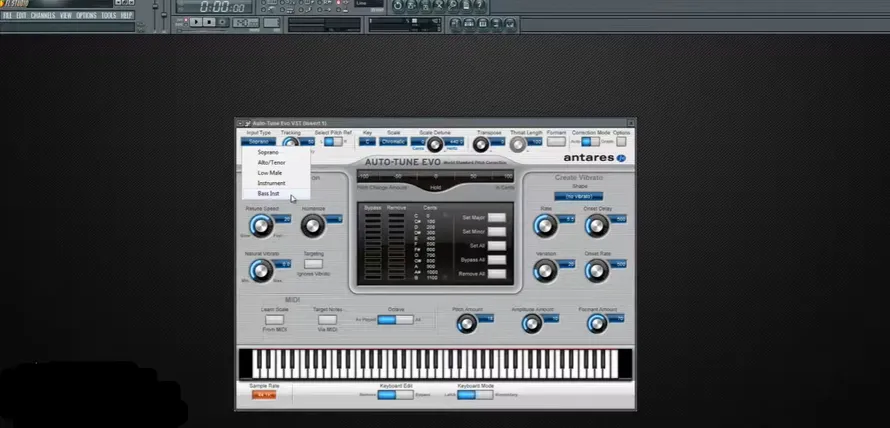Image resolution: width=890 pixels, height=428 pixels.
Task: Toggle the Select Pitch Ref L/R switch
Action: [x=333, y=141]
